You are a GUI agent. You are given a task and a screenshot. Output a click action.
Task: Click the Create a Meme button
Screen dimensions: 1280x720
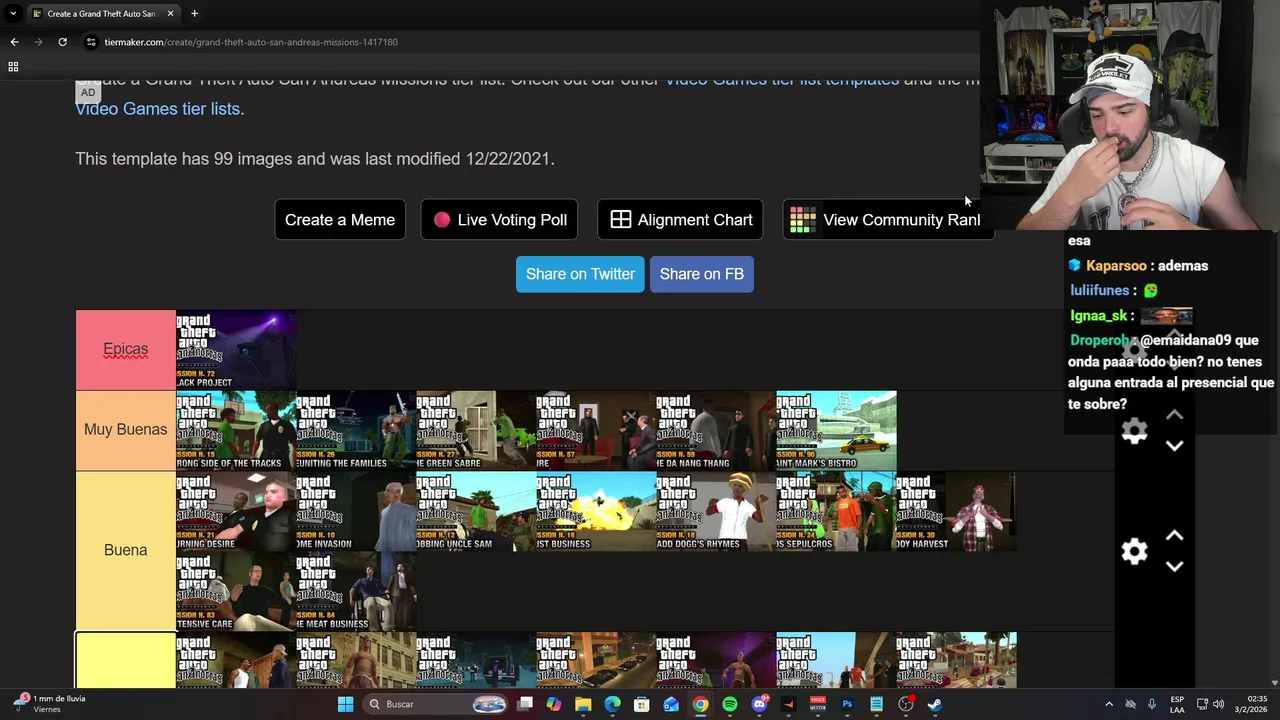coord(340,220)
